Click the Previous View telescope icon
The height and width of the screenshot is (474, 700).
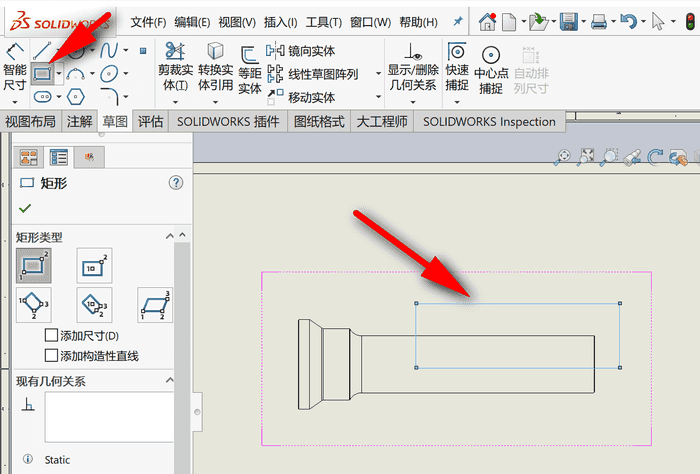pos(632,158)
